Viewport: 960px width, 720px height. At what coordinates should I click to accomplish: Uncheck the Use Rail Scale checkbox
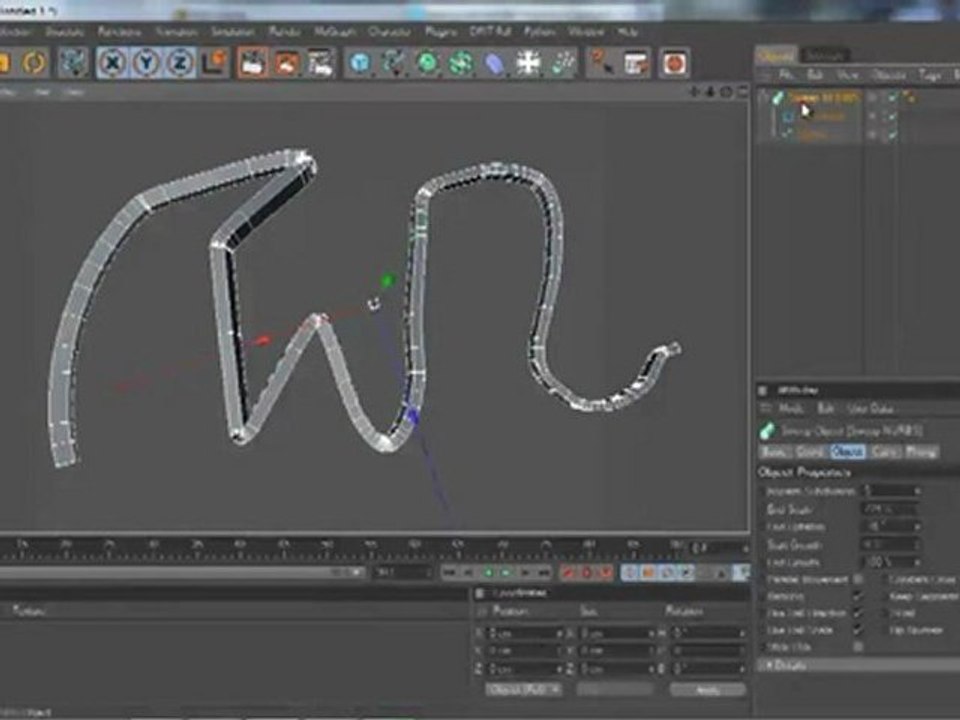pos(858,629)
